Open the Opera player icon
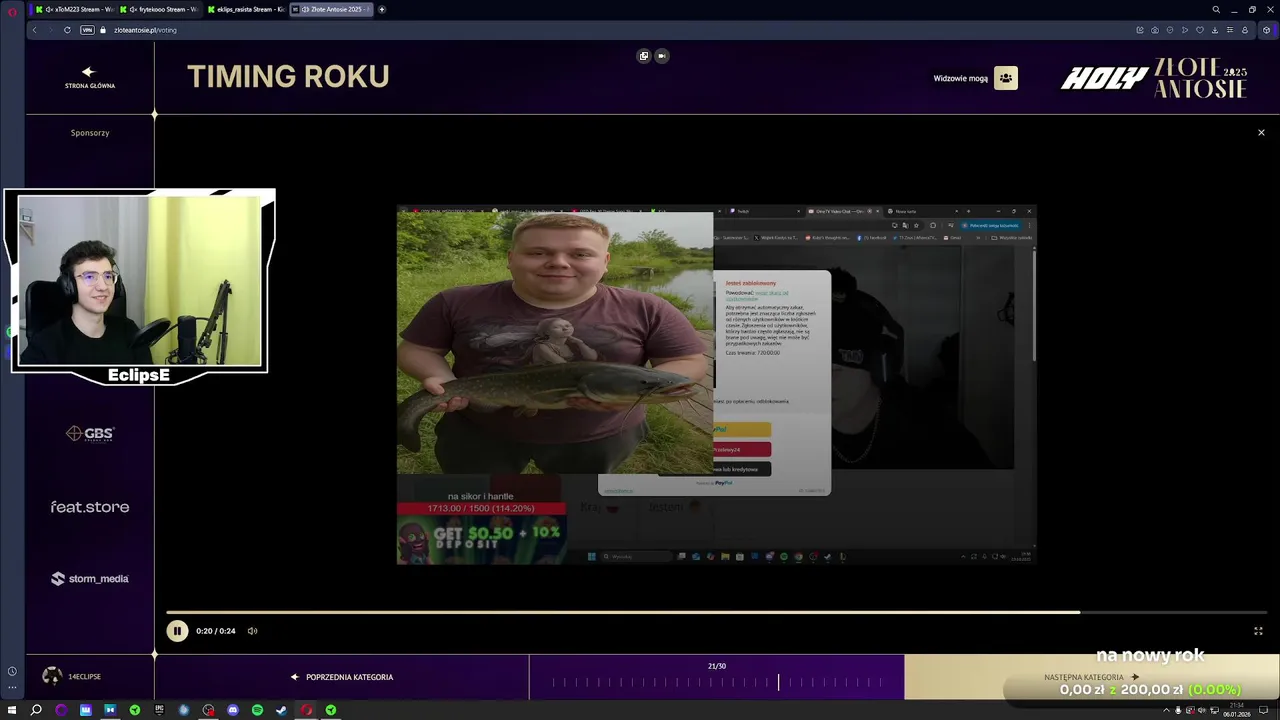 point(1185,30)
